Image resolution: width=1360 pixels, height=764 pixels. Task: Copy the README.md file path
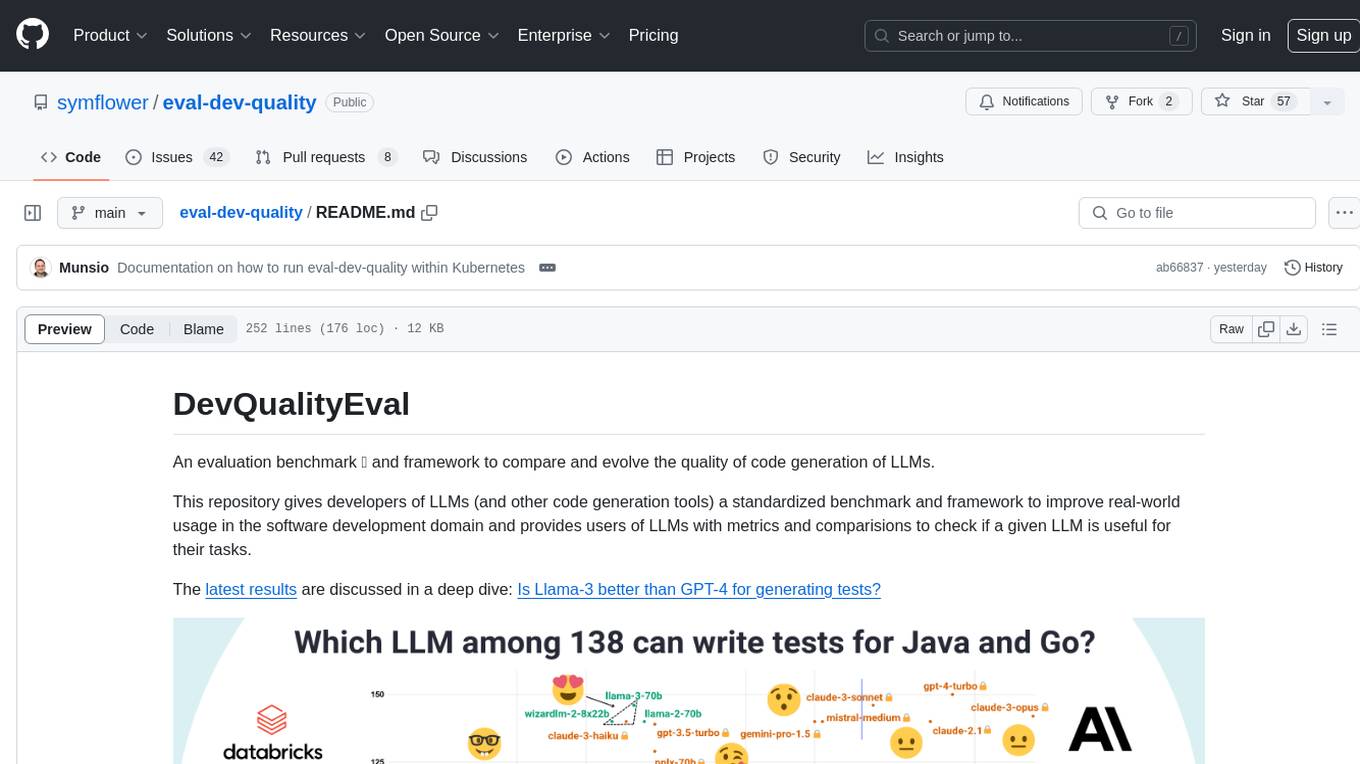click(430, 213)
